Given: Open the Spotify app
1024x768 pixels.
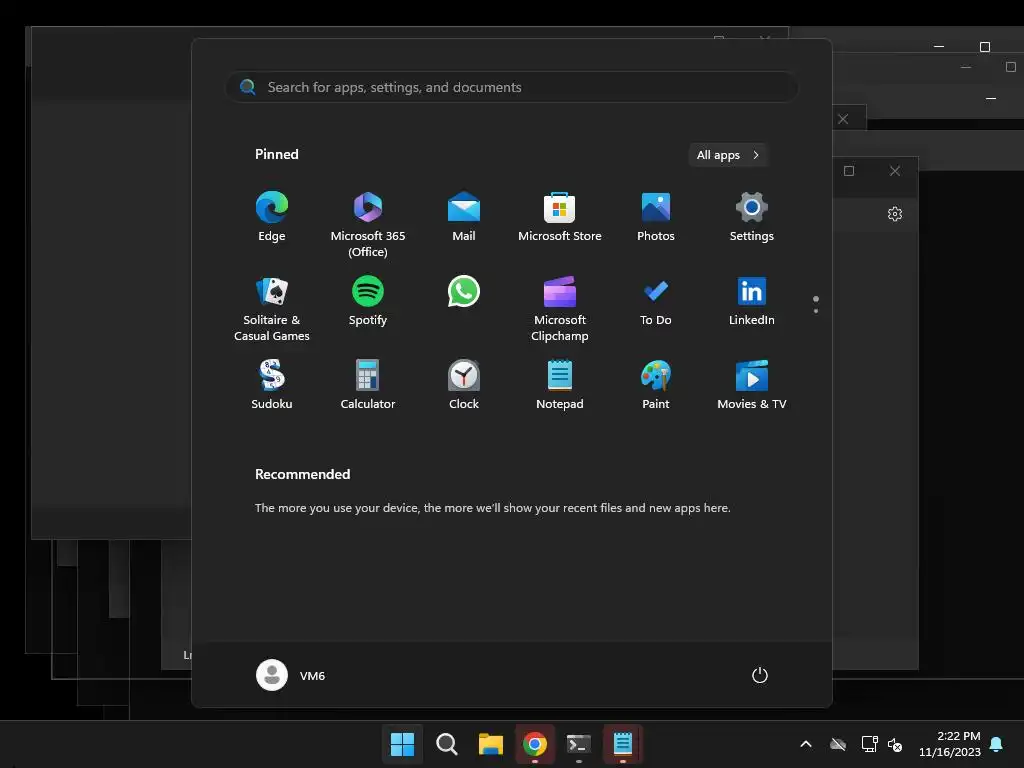Looking at the screenshot, I should 368,301.
